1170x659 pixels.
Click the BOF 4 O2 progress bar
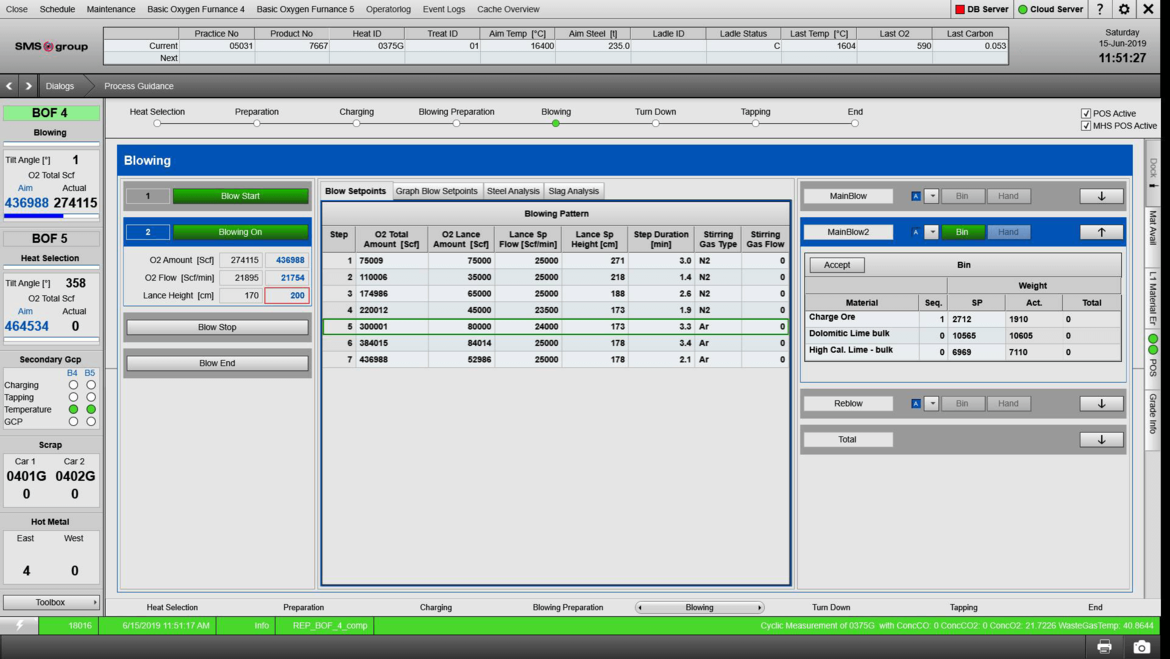pos(51,216)
